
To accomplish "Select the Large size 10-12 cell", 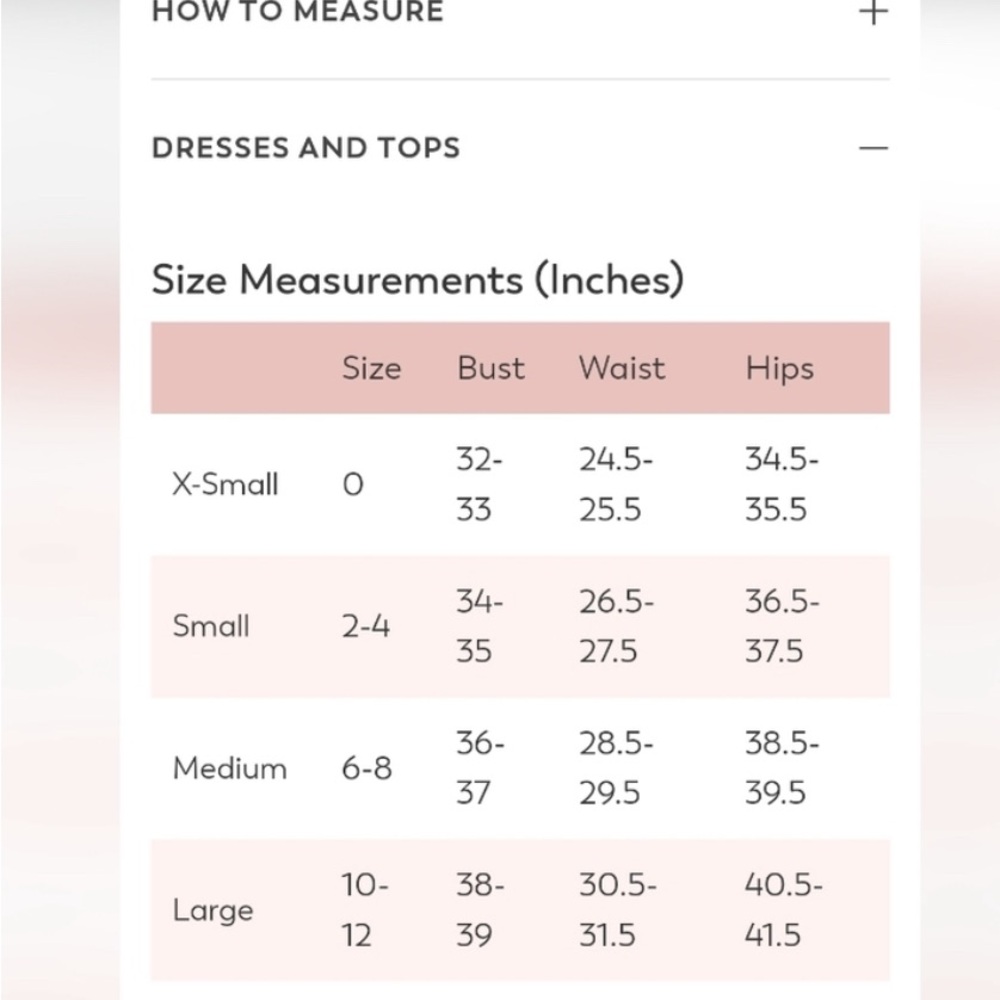I will click(x=364, y=910).
